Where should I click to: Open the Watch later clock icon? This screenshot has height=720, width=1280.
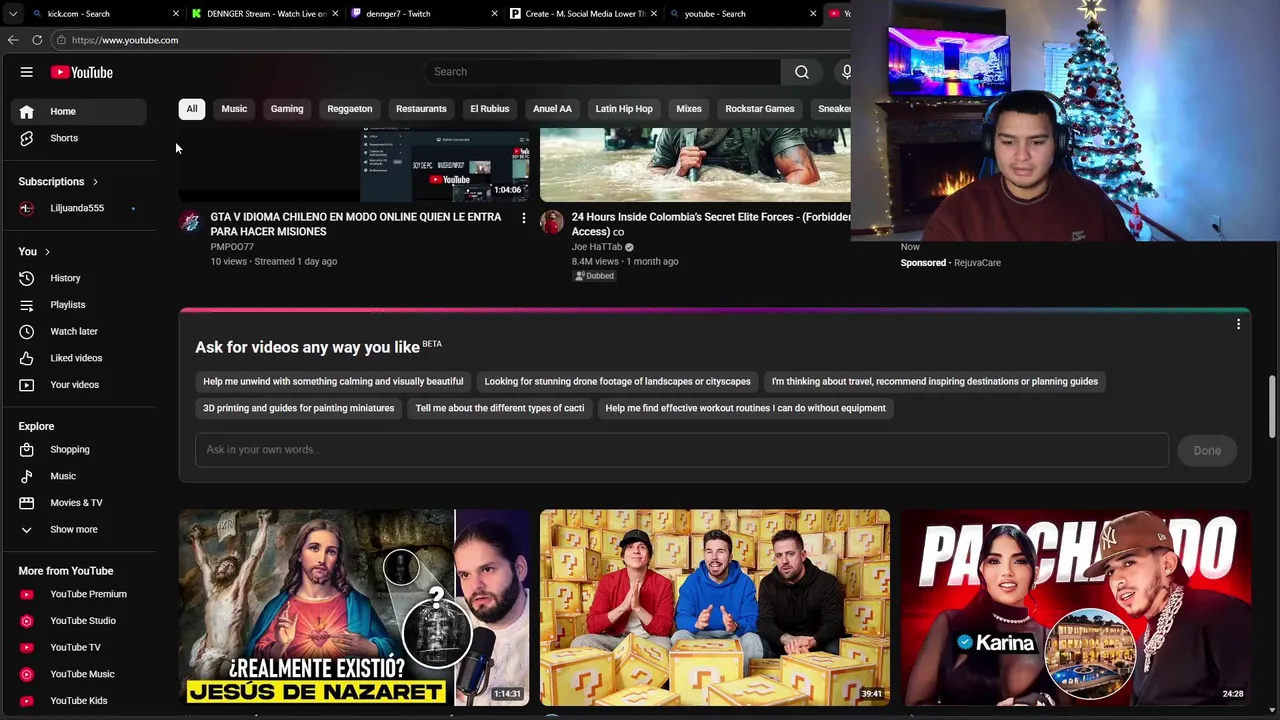pyautogui.click(x=27, y=331)
